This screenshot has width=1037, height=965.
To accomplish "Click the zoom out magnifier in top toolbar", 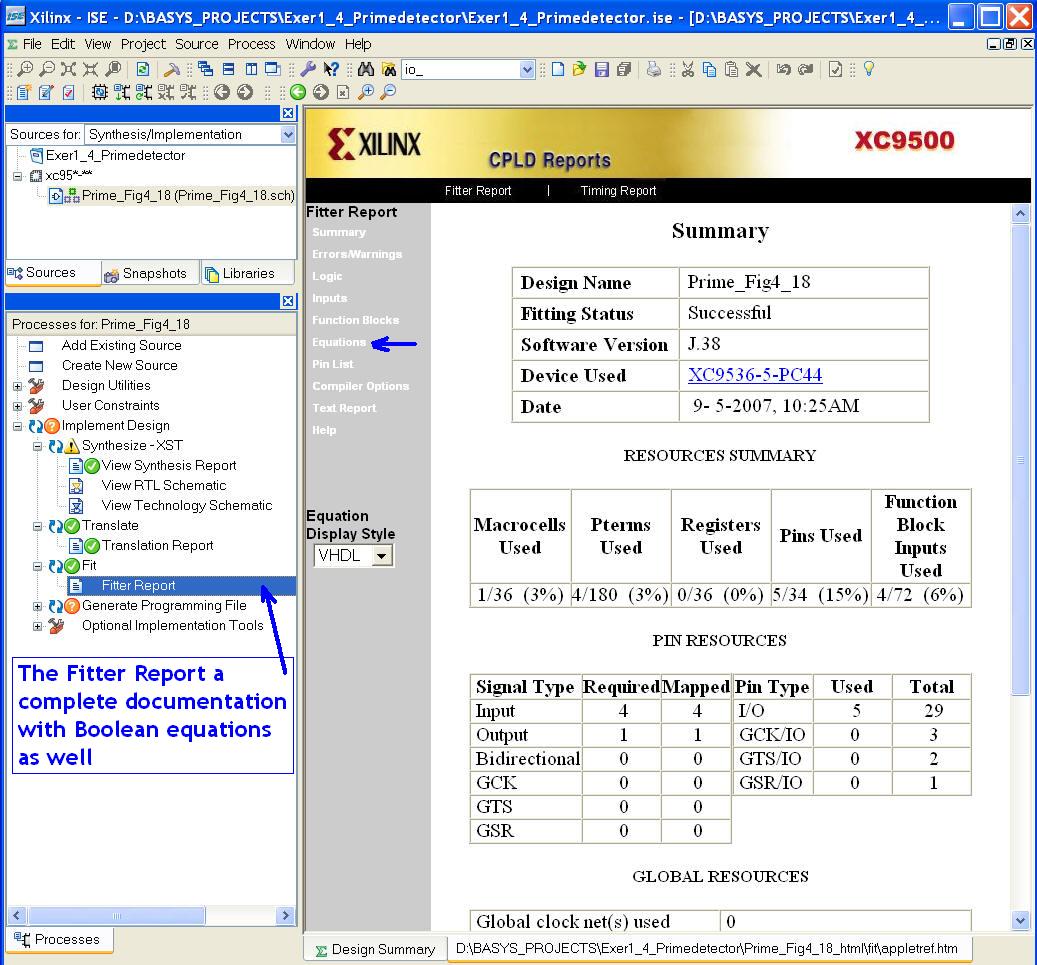I will point(47,69).
